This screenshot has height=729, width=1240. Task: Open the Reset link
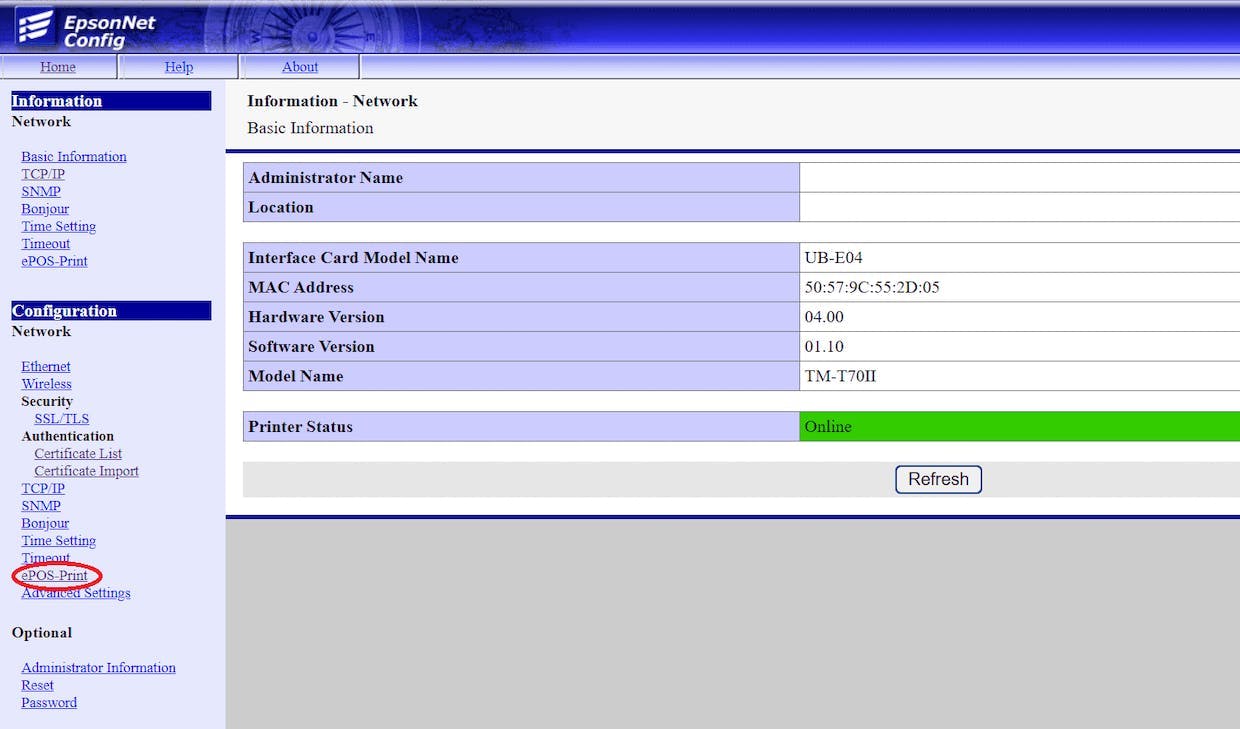pyautogui.click(x=38, y=686)
